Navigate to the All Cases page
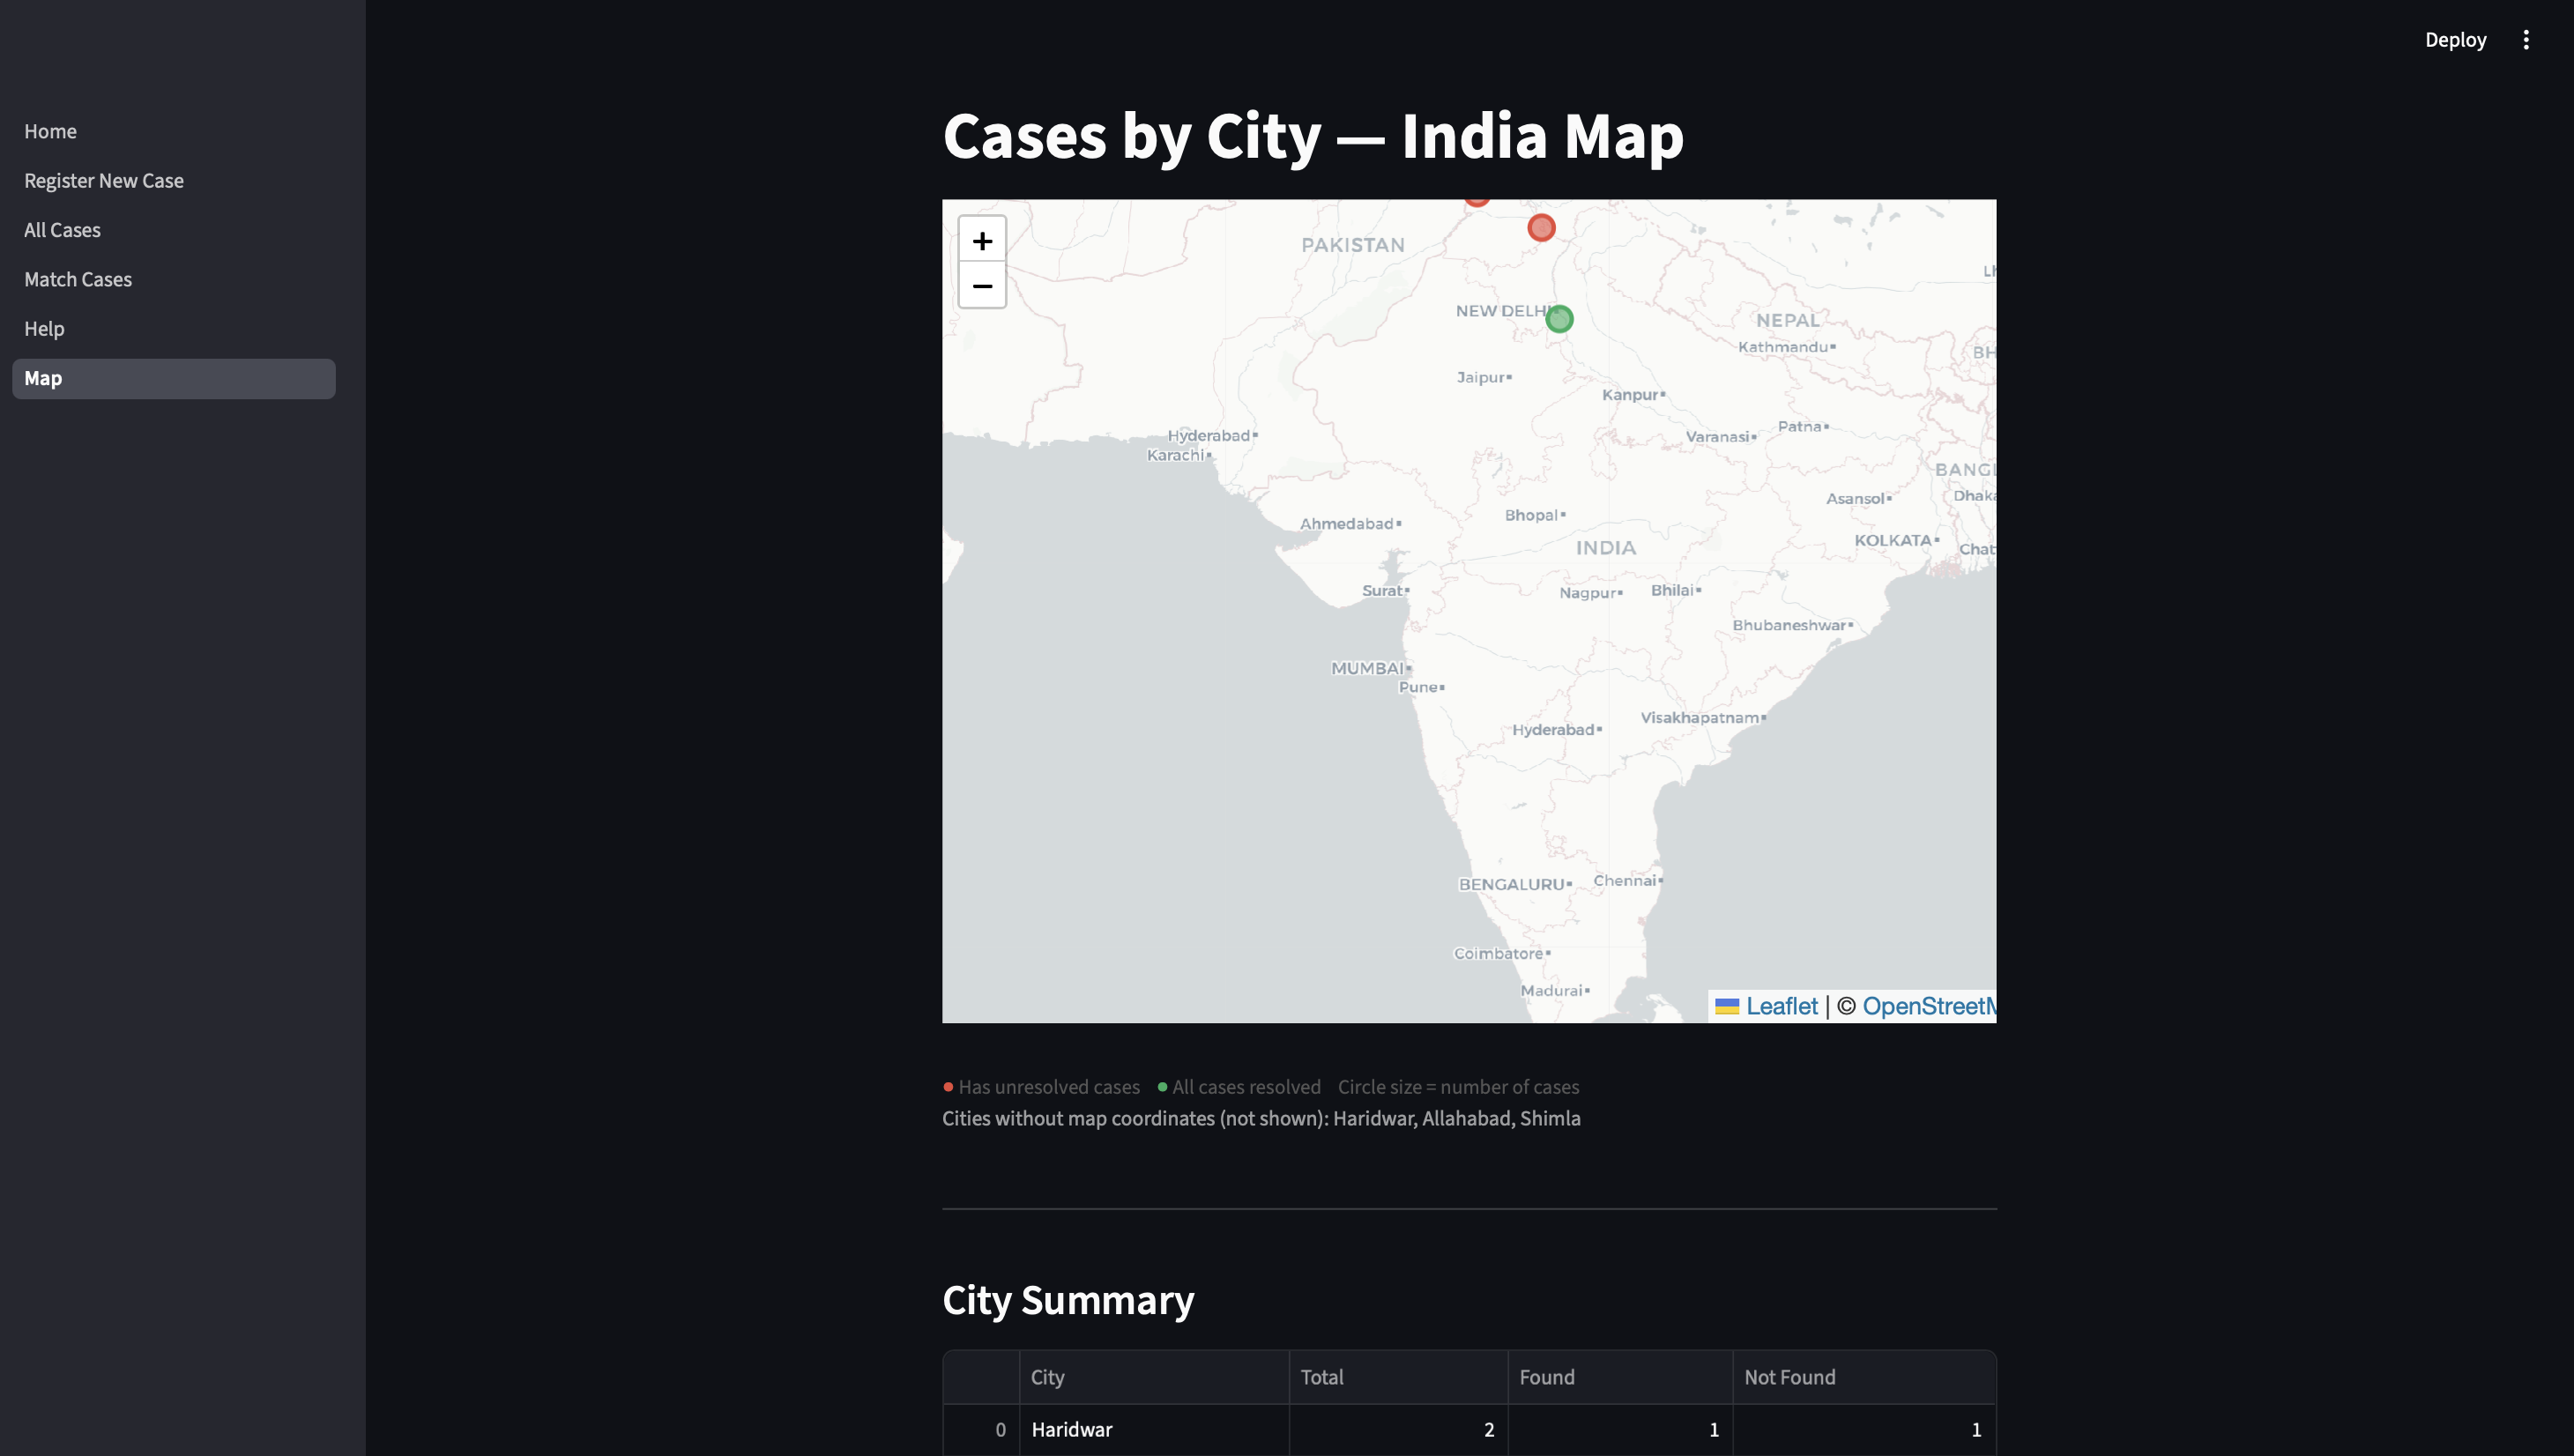The height and width of the screenshot is (1456, 2574). coord(62,230)
